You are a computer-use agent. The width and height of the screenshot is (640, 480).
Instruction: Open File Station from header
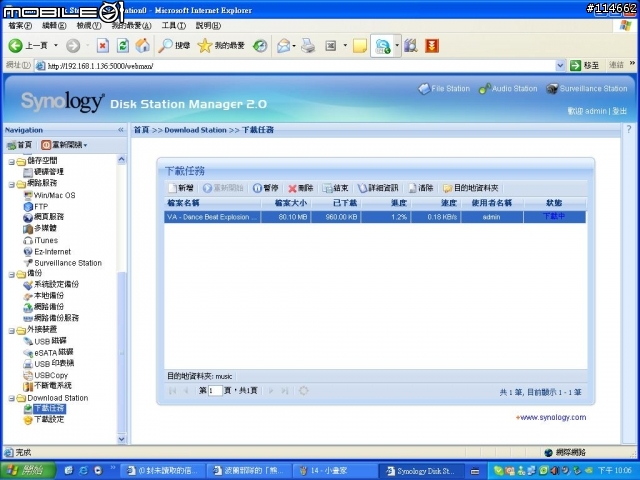(x=444, y=89)
